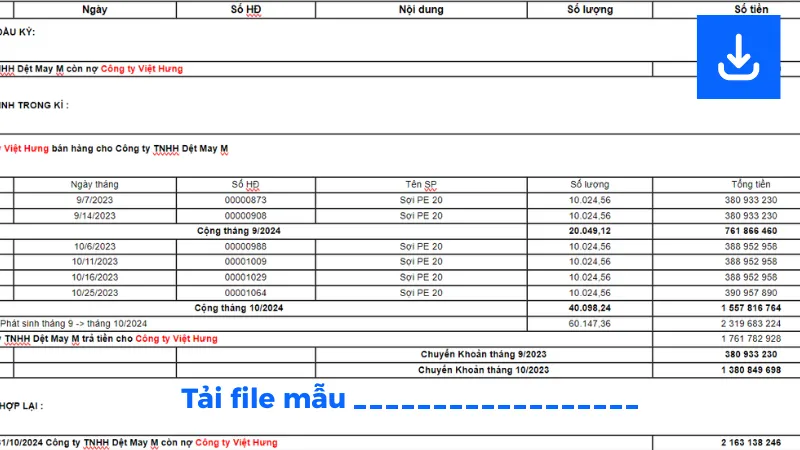Viewport: 800px width, 450px height.
Task: Click the date cell 10/16/2023
Action: (x=94, y=278)
